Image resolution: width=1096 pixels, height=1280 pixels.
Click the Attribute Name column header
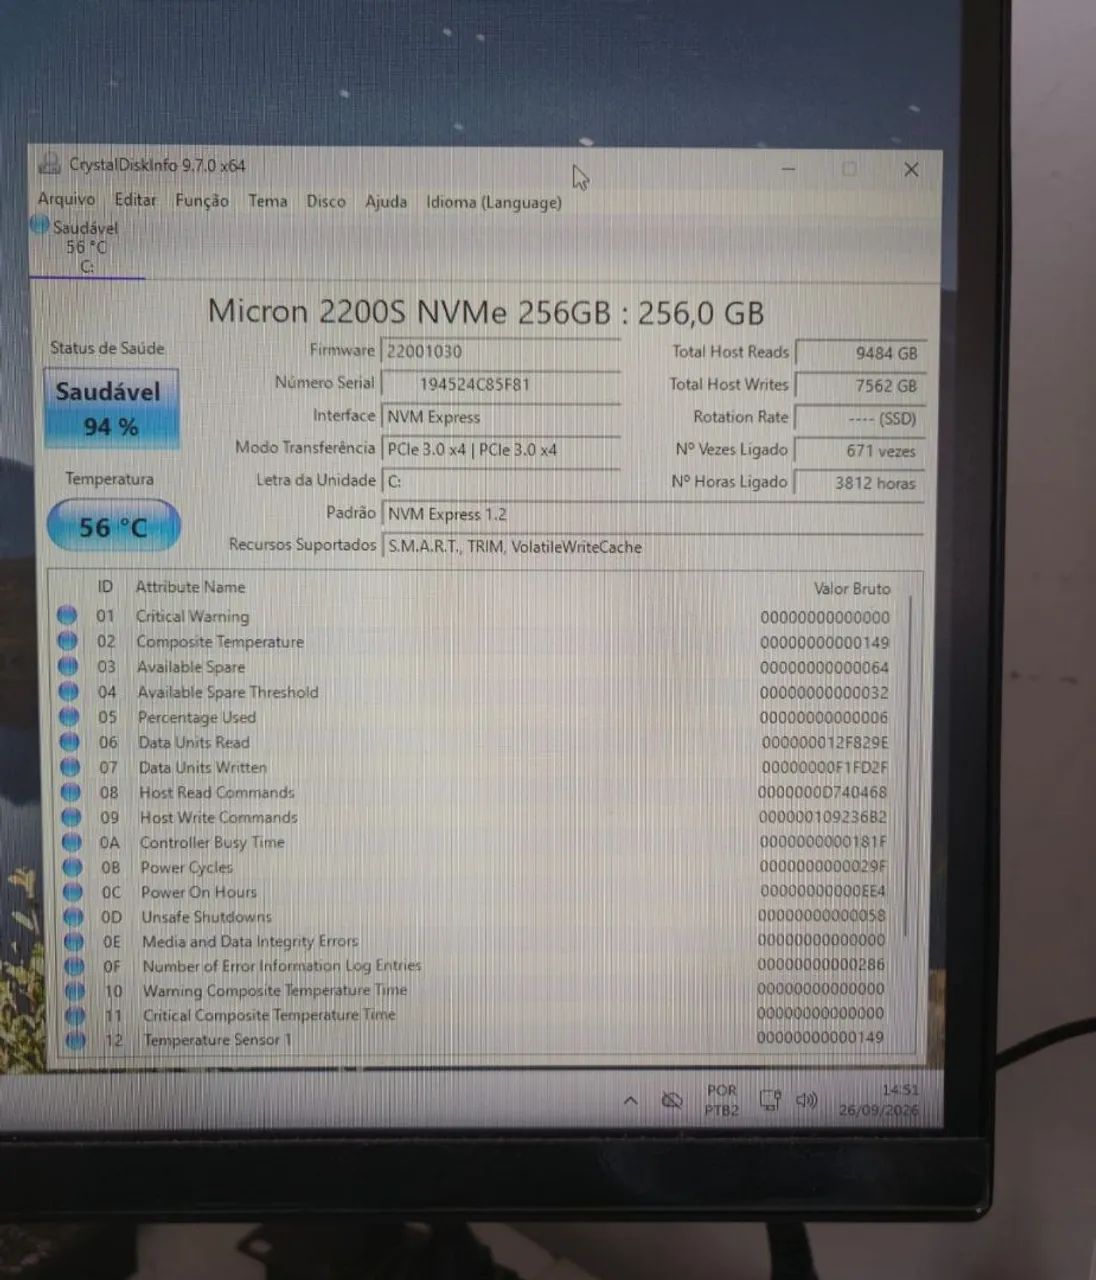(x=190, y=587)
